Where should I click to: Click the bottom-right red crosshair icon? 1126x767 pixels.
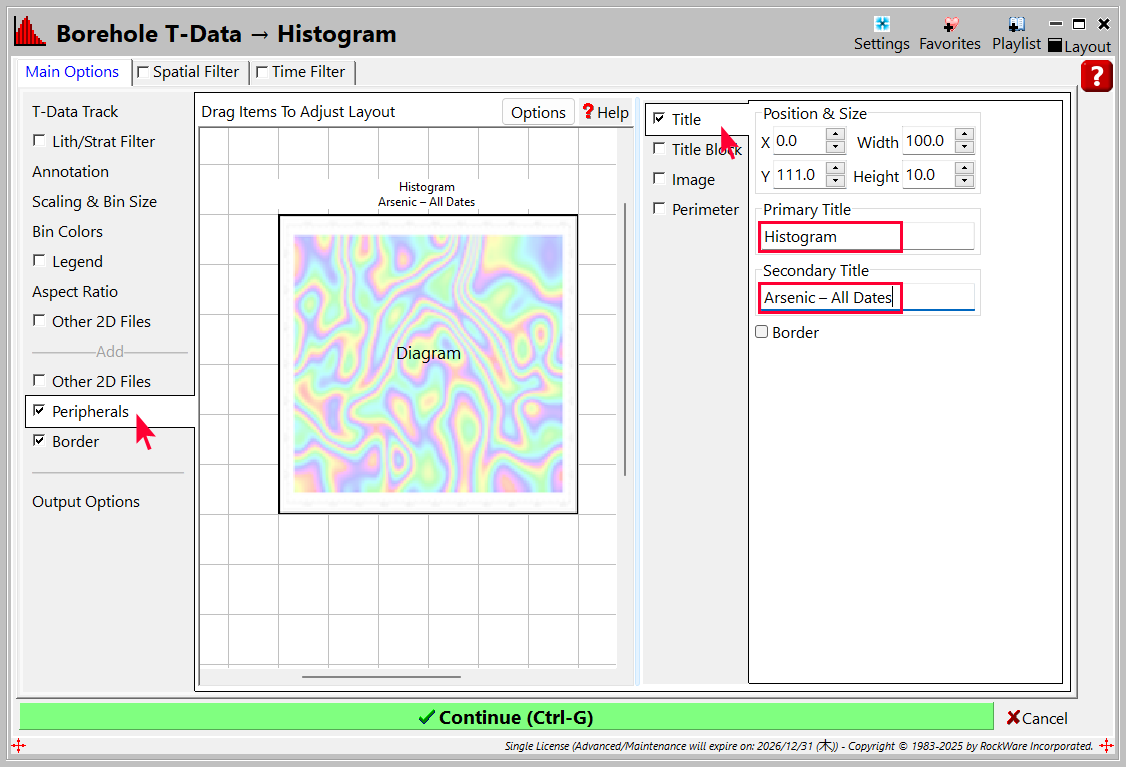1106,745
